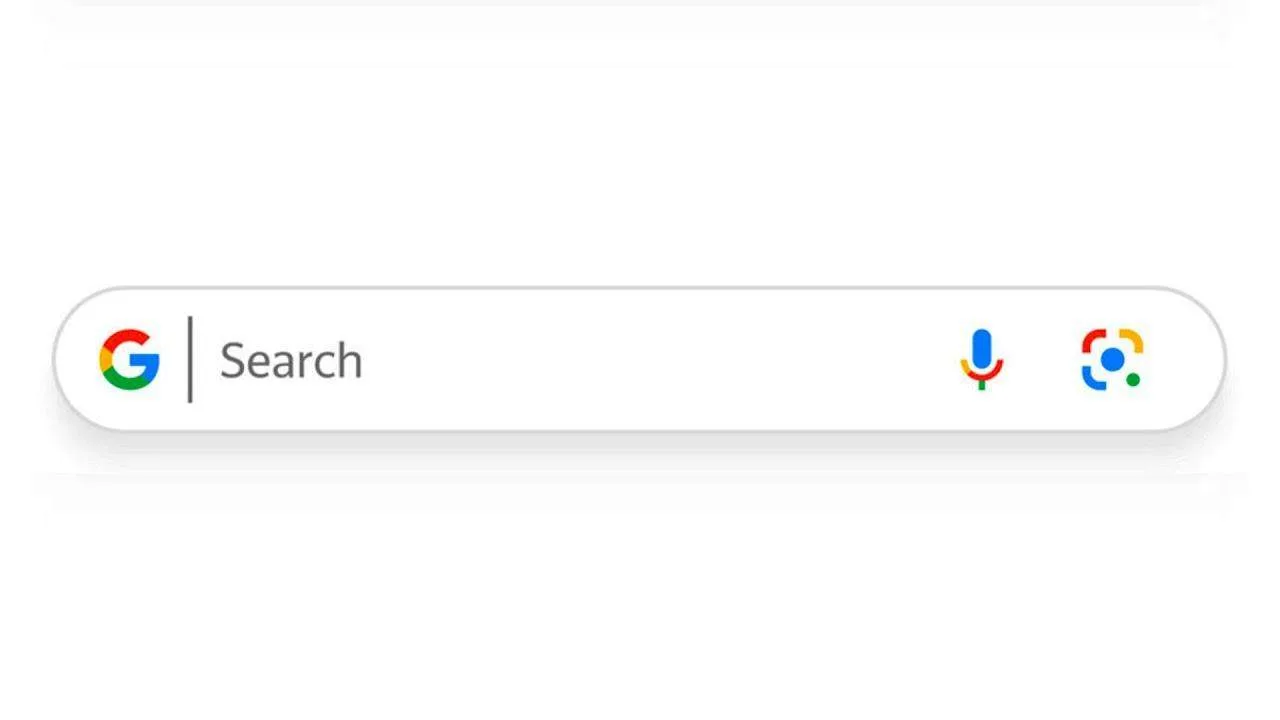Search with your camera using Lens
This screenshot has height=720, width=1280.
(1112, 359)
